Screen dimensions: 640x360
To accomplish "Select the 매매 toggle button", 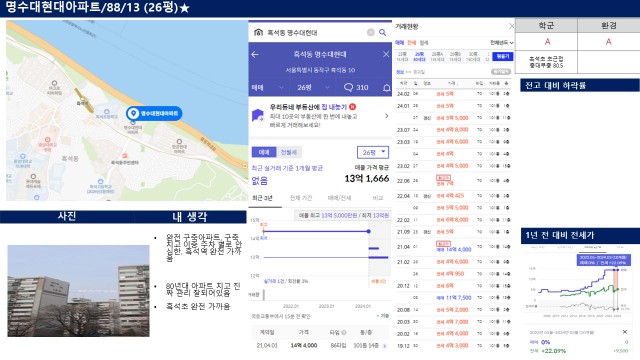I will [264, 152].
